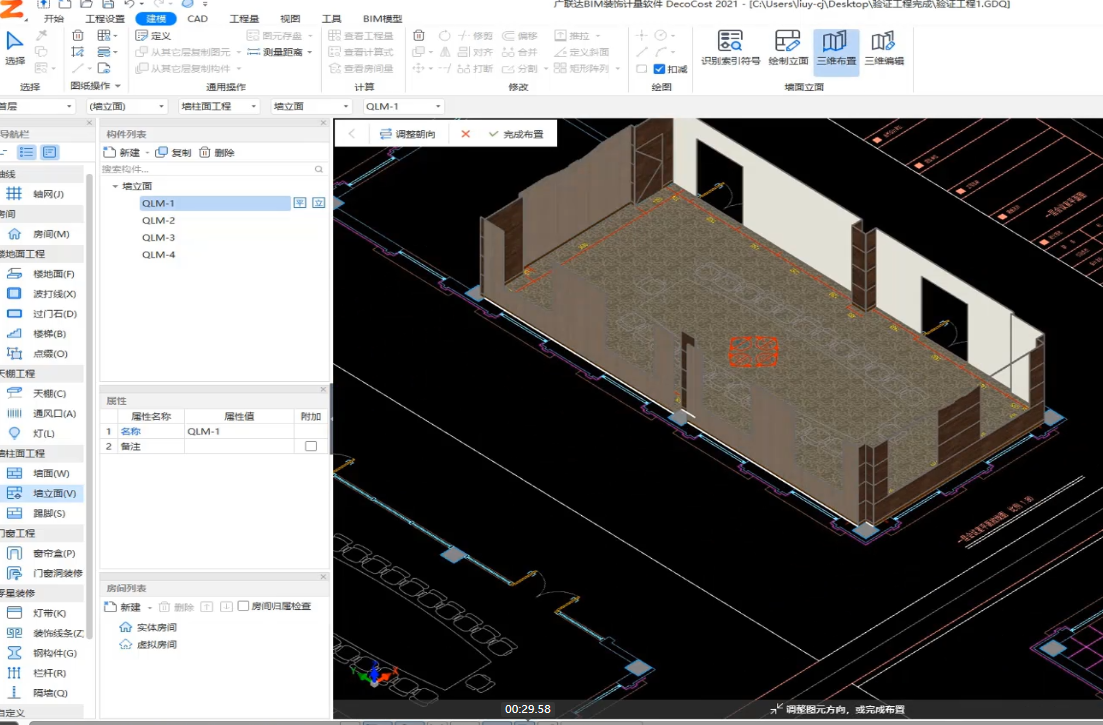This screenshot has height=725, width=1103.
Task: Uncheck the 扣减 checkbox
Action: pyautogui.click(x=659, y=69)
